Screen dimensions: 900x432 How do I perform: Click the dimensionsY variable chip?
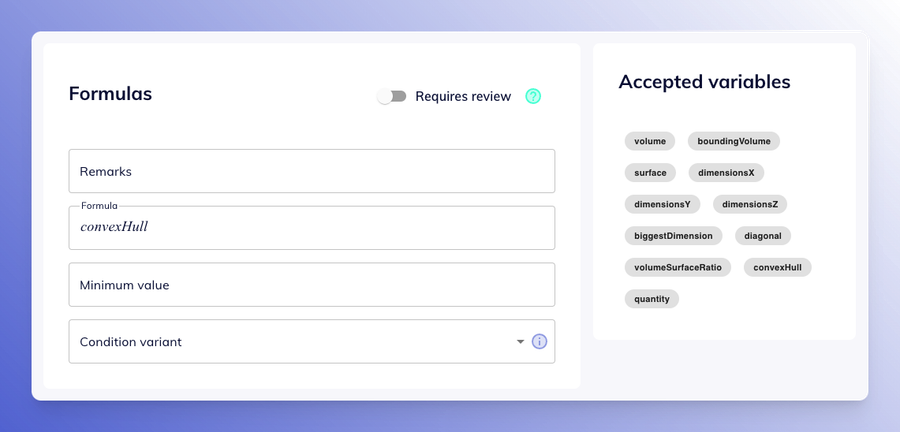pyautogui.click(x=662, y=204)
